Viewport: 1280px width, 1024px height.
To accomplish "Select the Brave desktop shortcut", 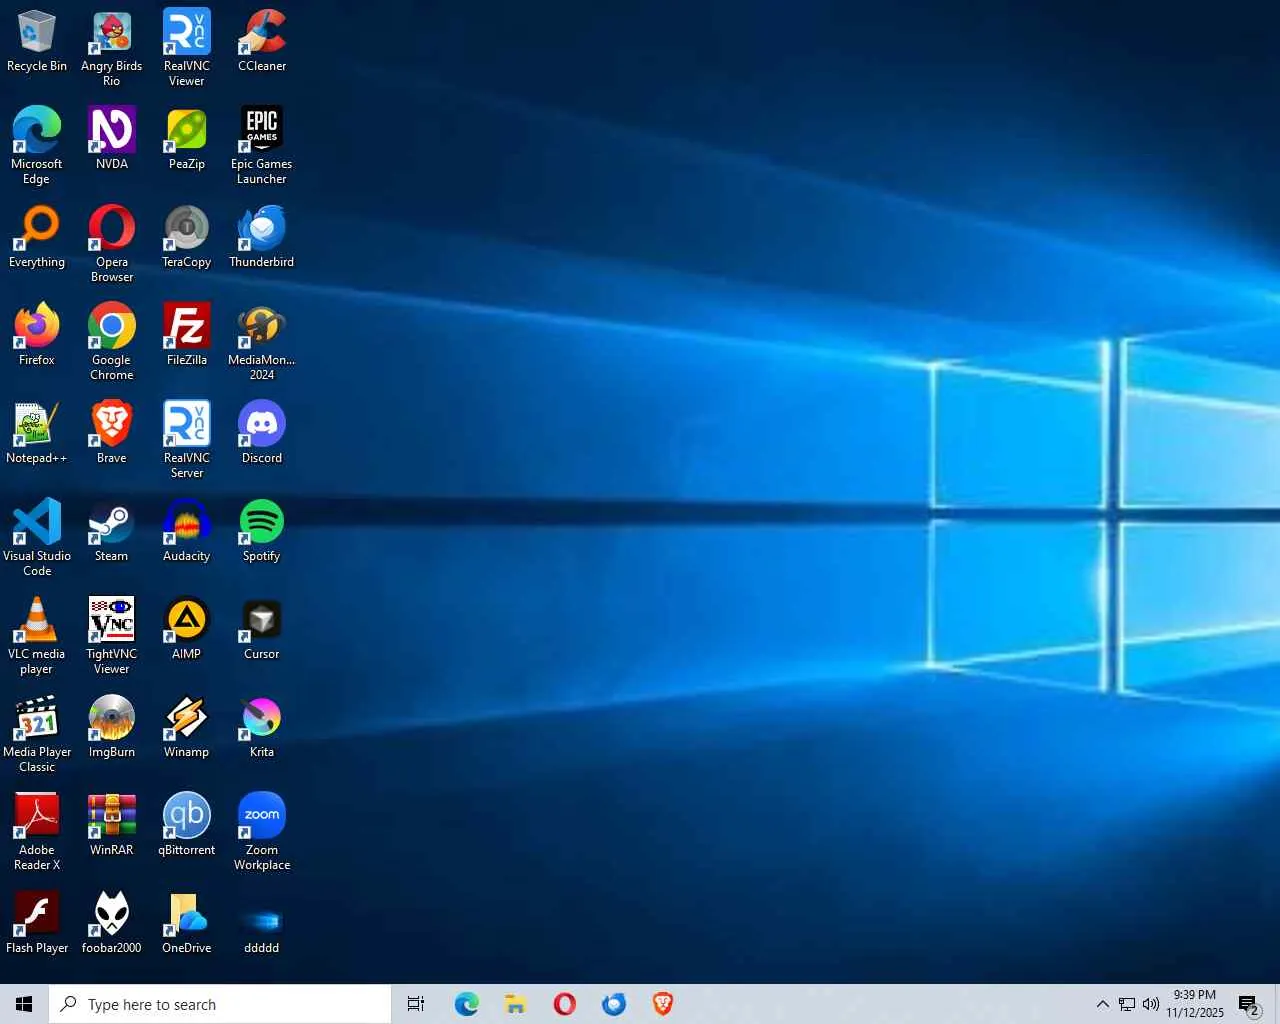I will tap(112, 432).
